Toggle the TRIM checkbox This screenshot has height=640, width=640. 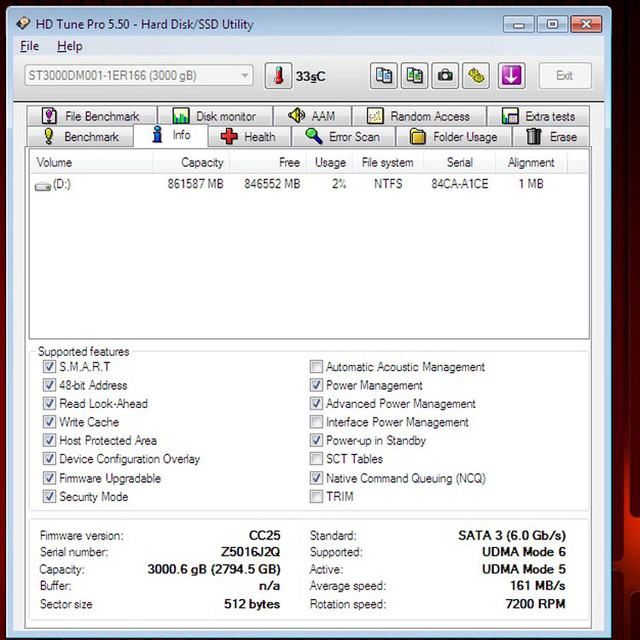pyautogui.click(x=316, y=496)
